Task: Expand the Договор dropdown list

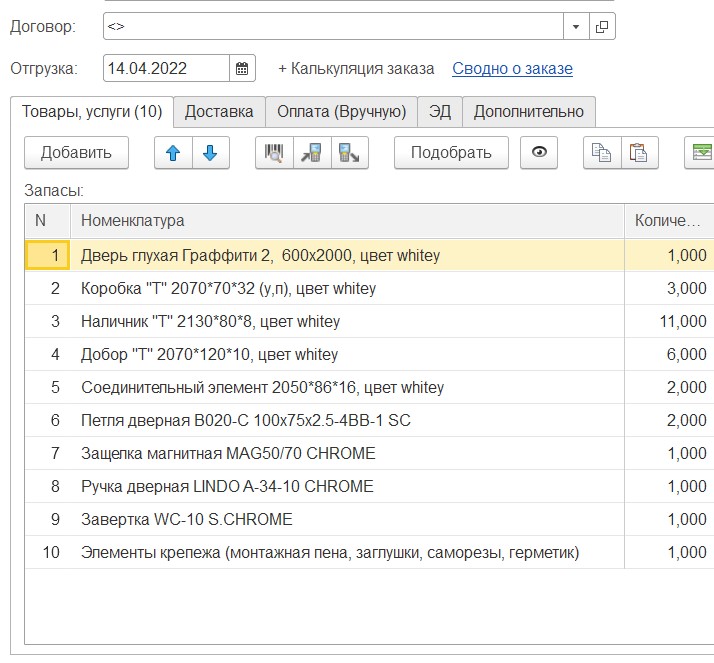Action: pos(576,27)
